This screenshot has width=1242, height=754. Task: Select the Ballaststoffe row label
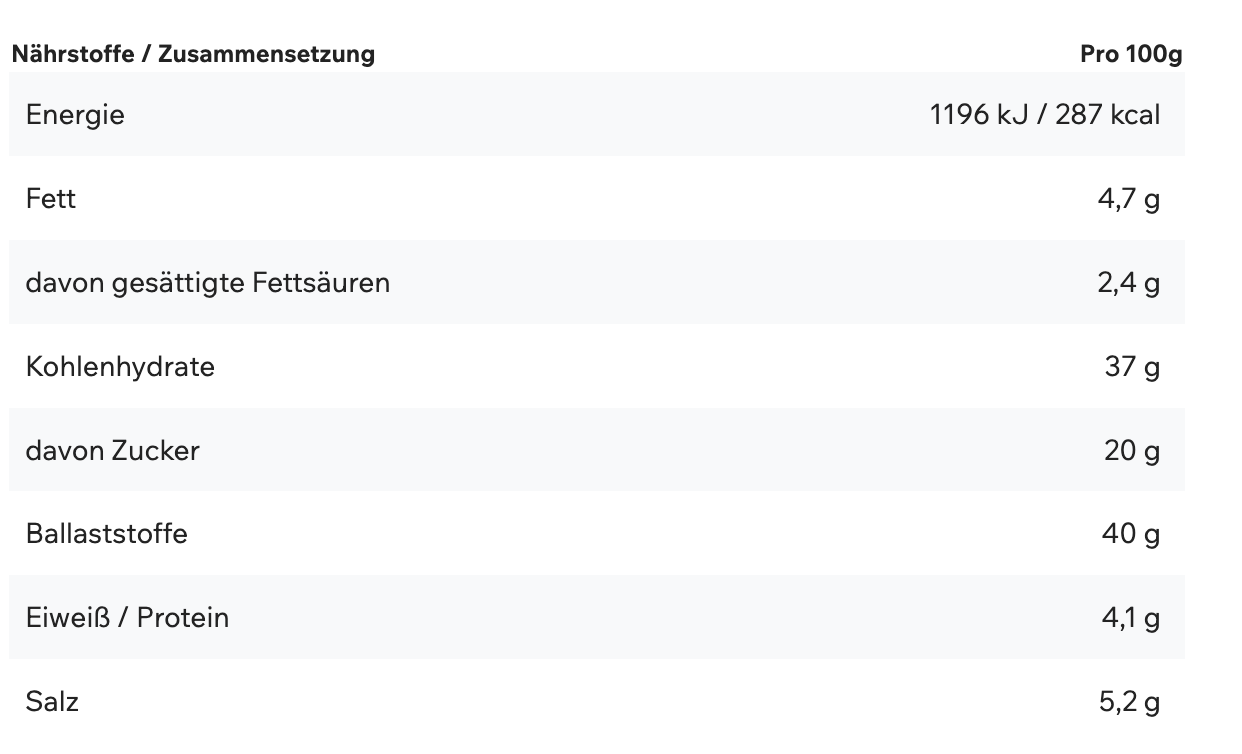coord(107,534)
